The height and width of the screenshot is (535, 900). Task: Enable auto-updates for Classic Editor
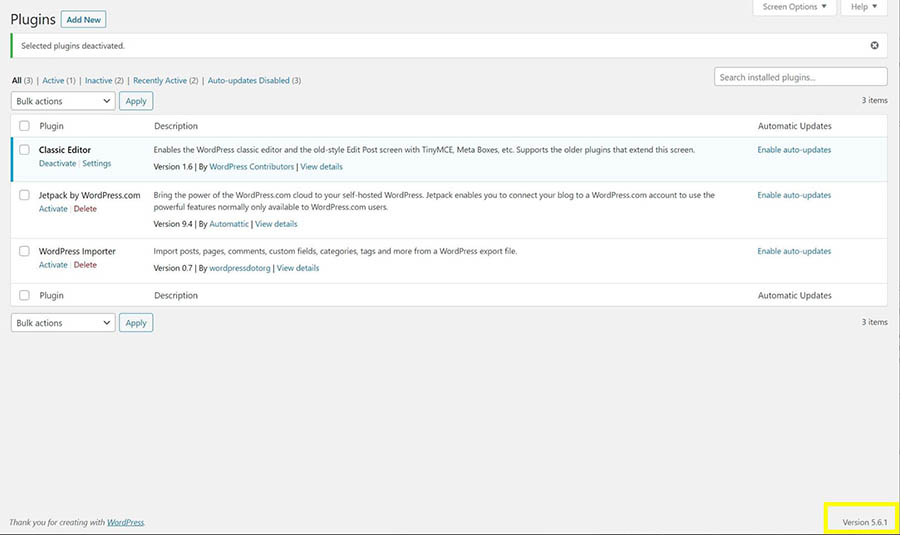pyautogui.click(x=794, y=150)
